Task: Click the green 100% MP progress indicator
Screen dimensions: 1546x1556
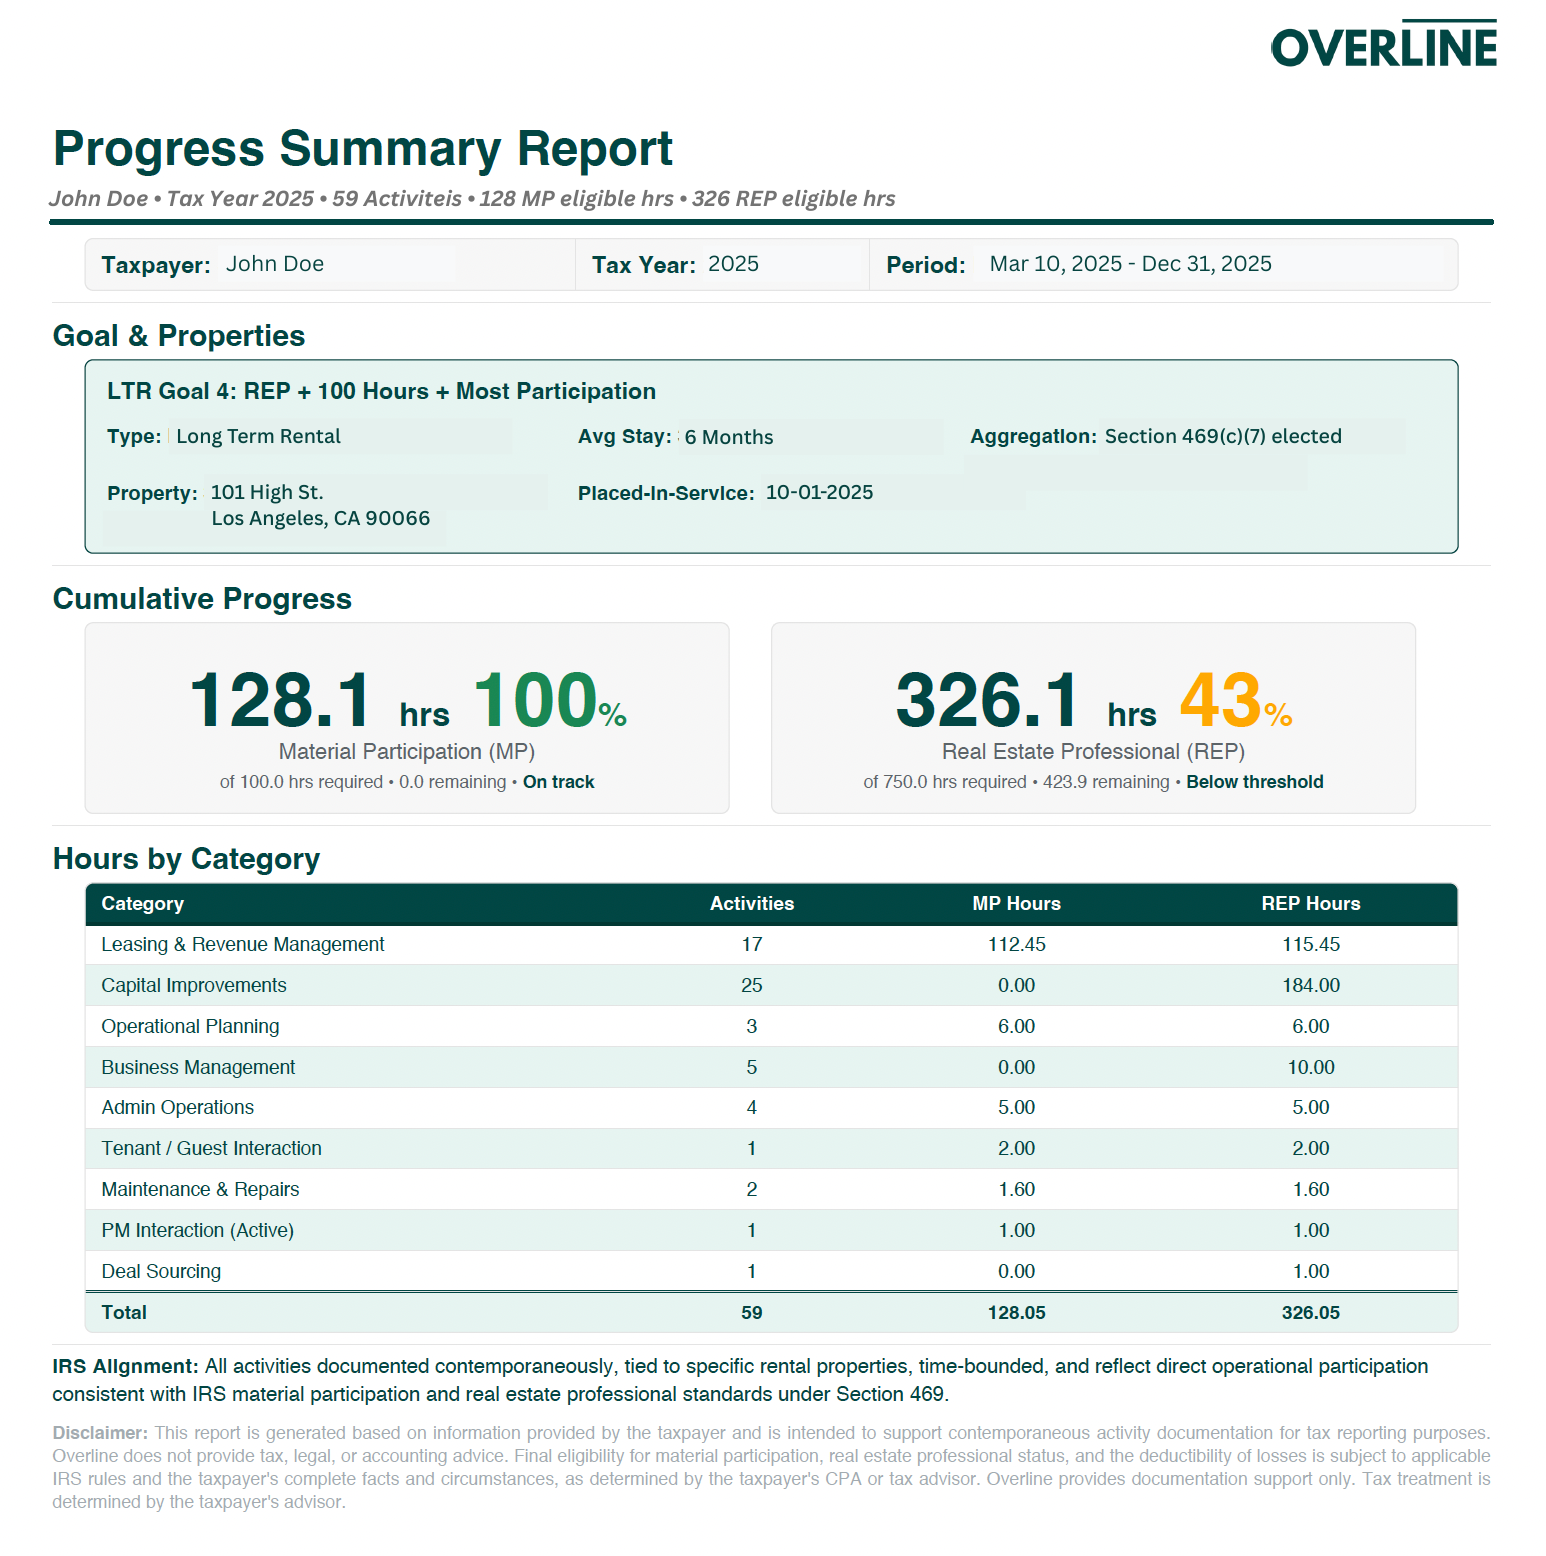Action: click(x=548, y=700)
